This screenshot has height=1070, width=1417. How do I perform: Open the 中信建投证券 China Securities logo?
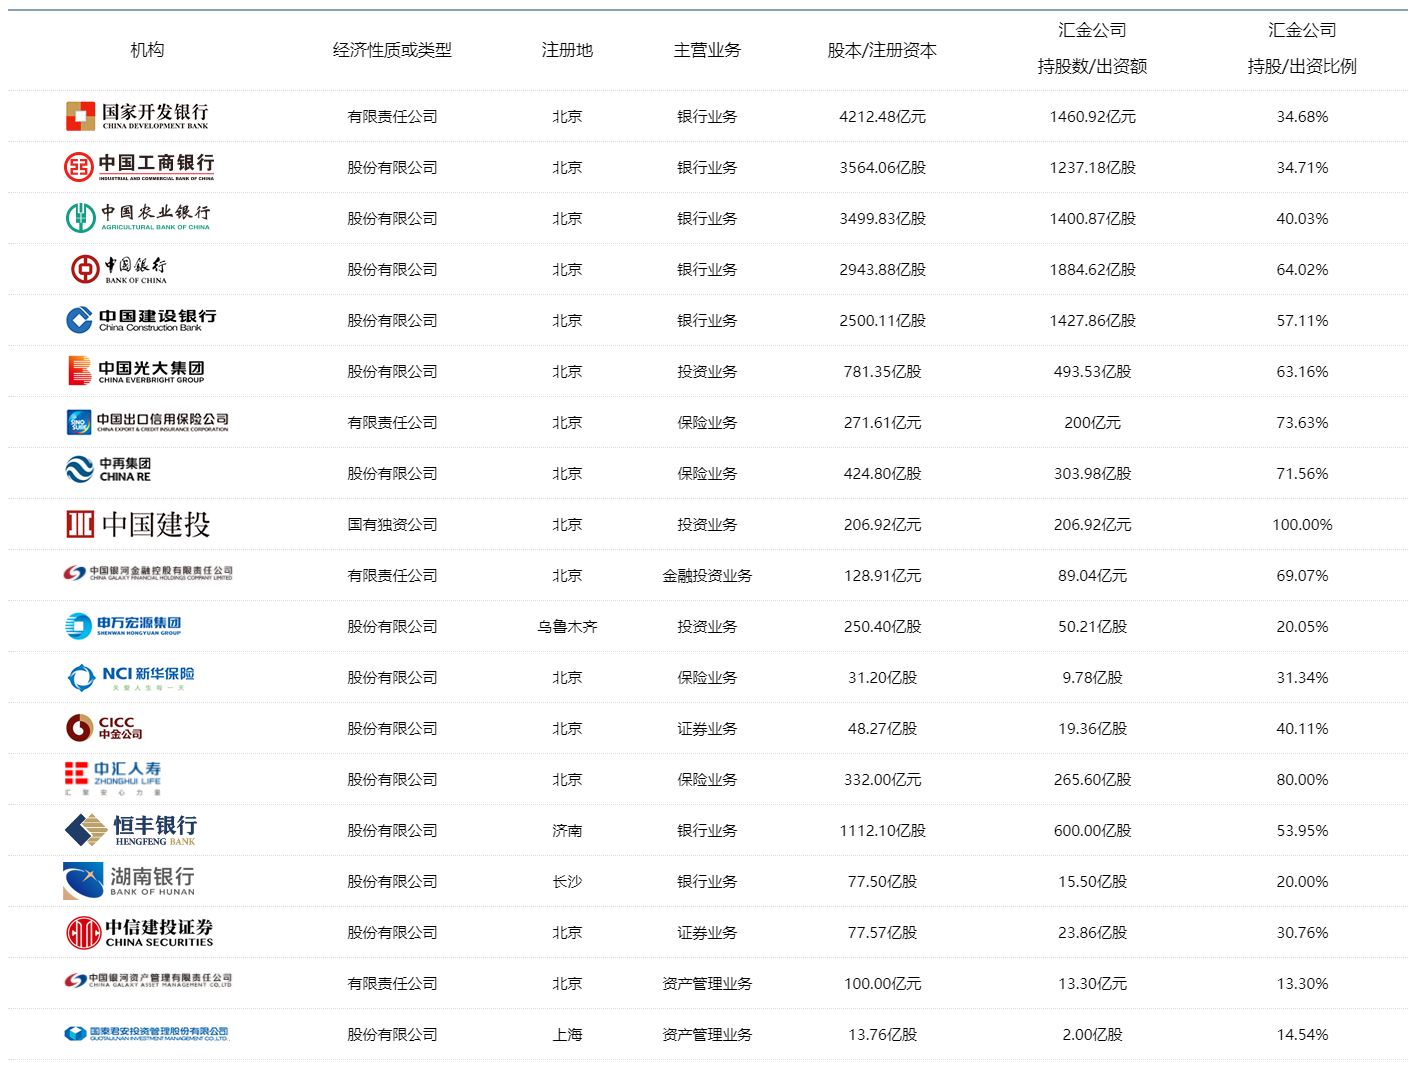140,933
